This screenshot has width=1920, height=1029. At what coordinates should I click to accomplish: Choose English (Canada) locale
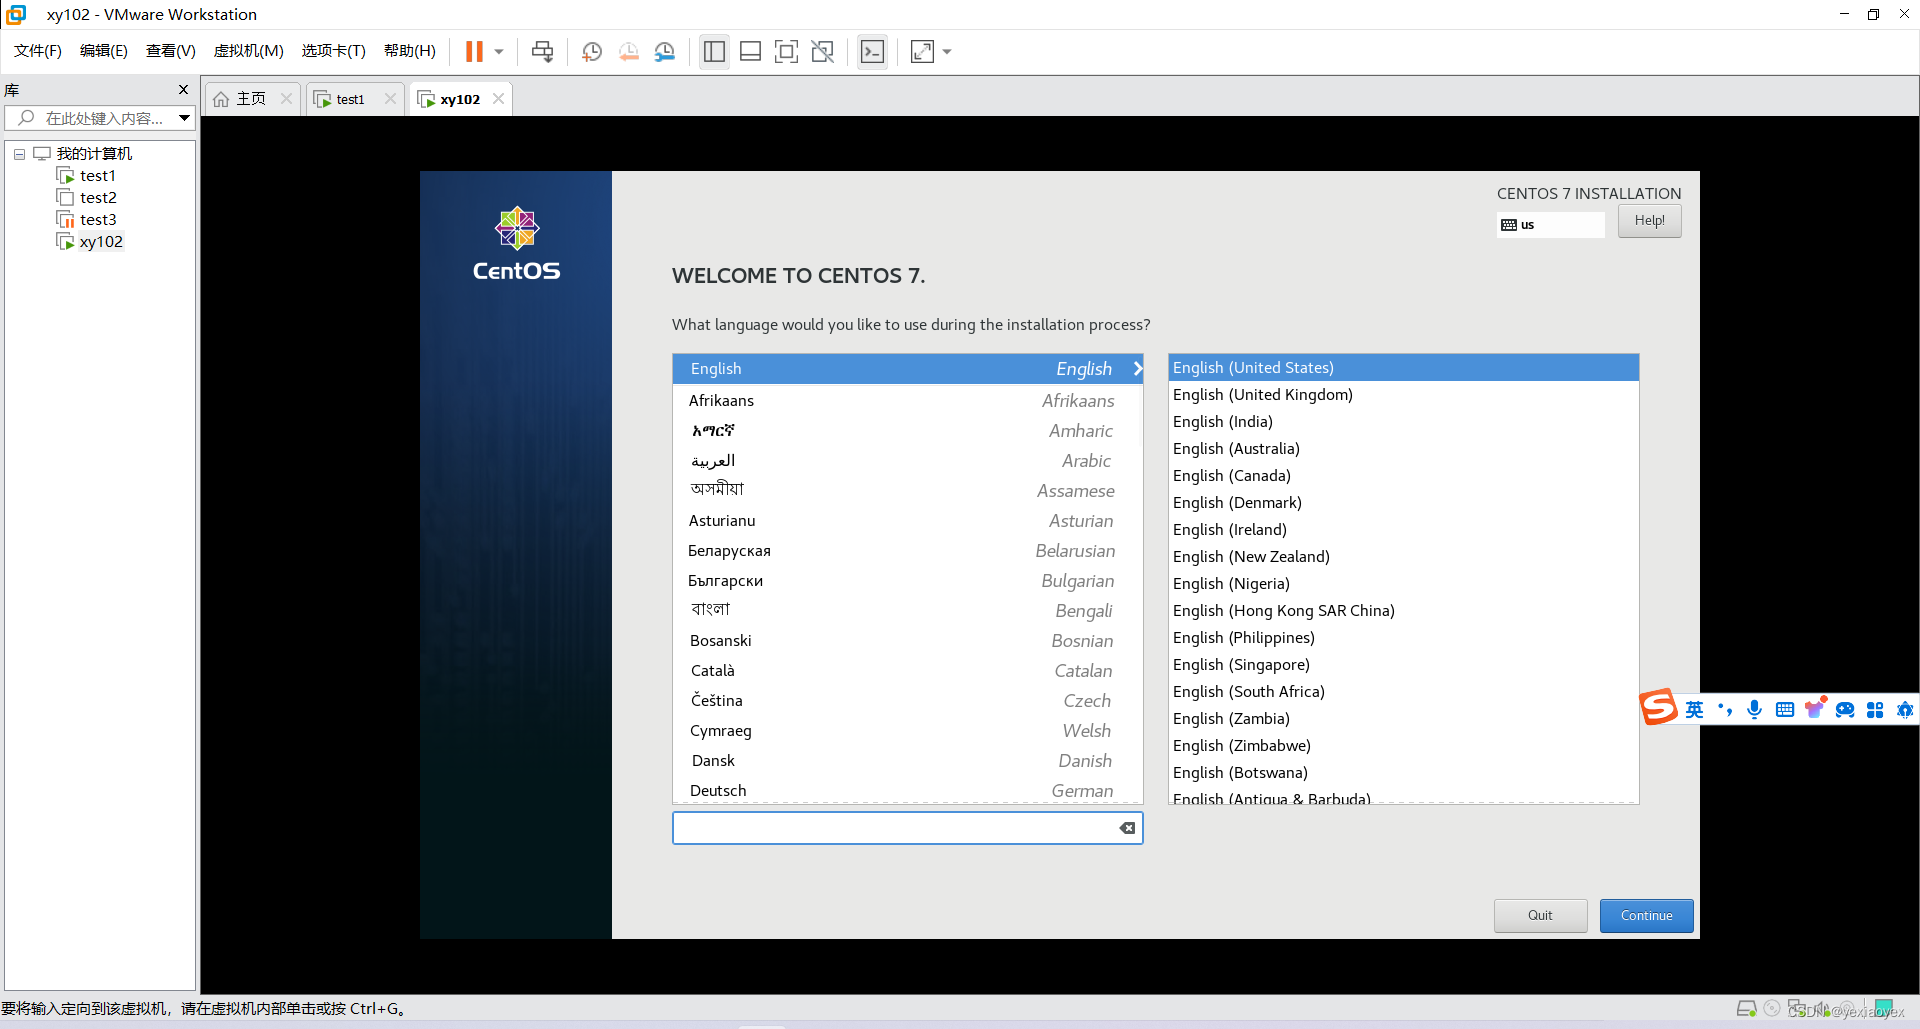click(1403, 476)
